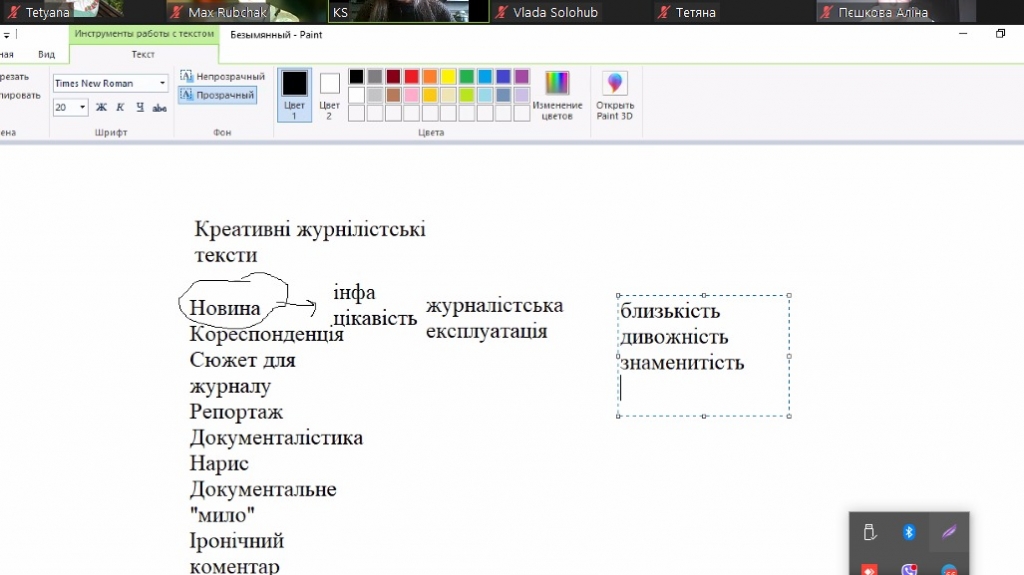
Task: Select Непрозрачный background option
Action: pyautogui.click(x=223, y=76)
